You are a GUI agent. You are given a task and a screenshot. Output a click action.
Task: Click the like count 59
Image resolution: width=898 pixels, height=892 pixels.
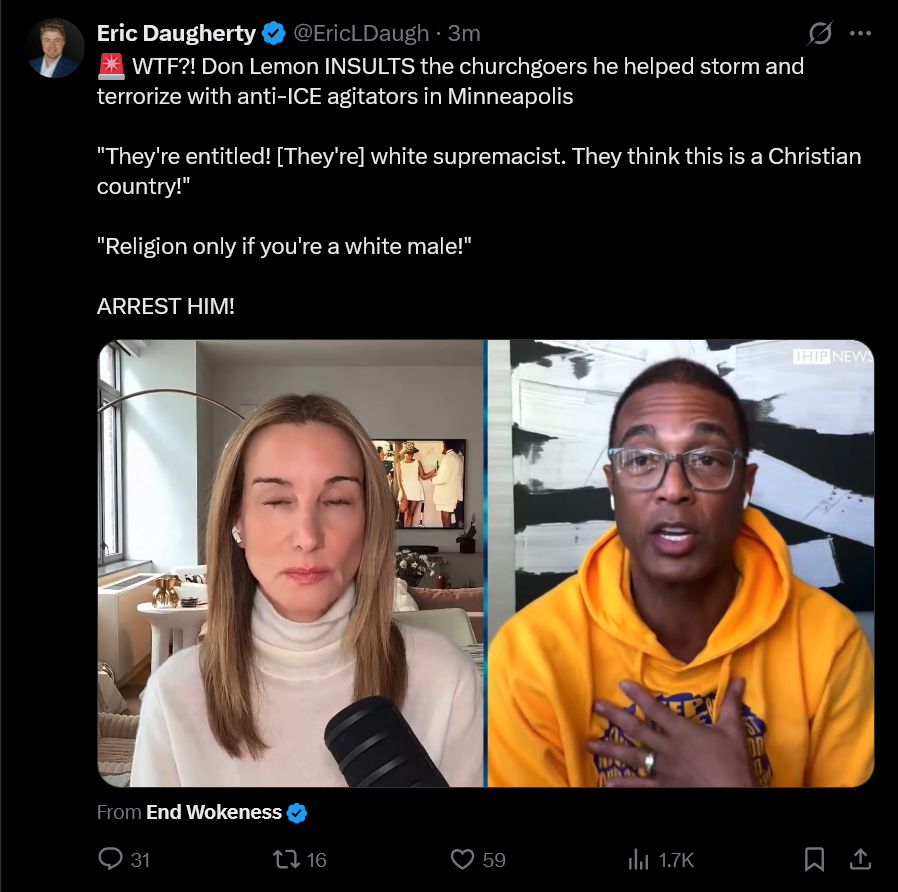tap(494, 860)
